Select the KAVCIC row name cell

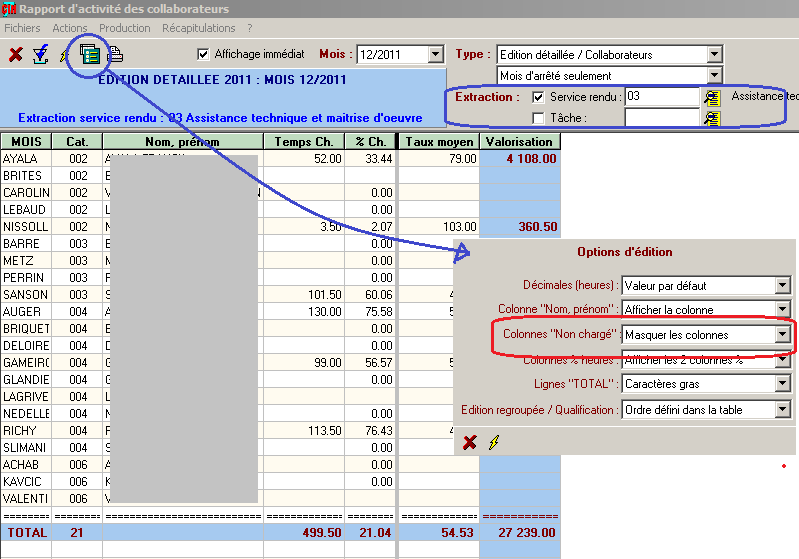(x=26, y=482)
